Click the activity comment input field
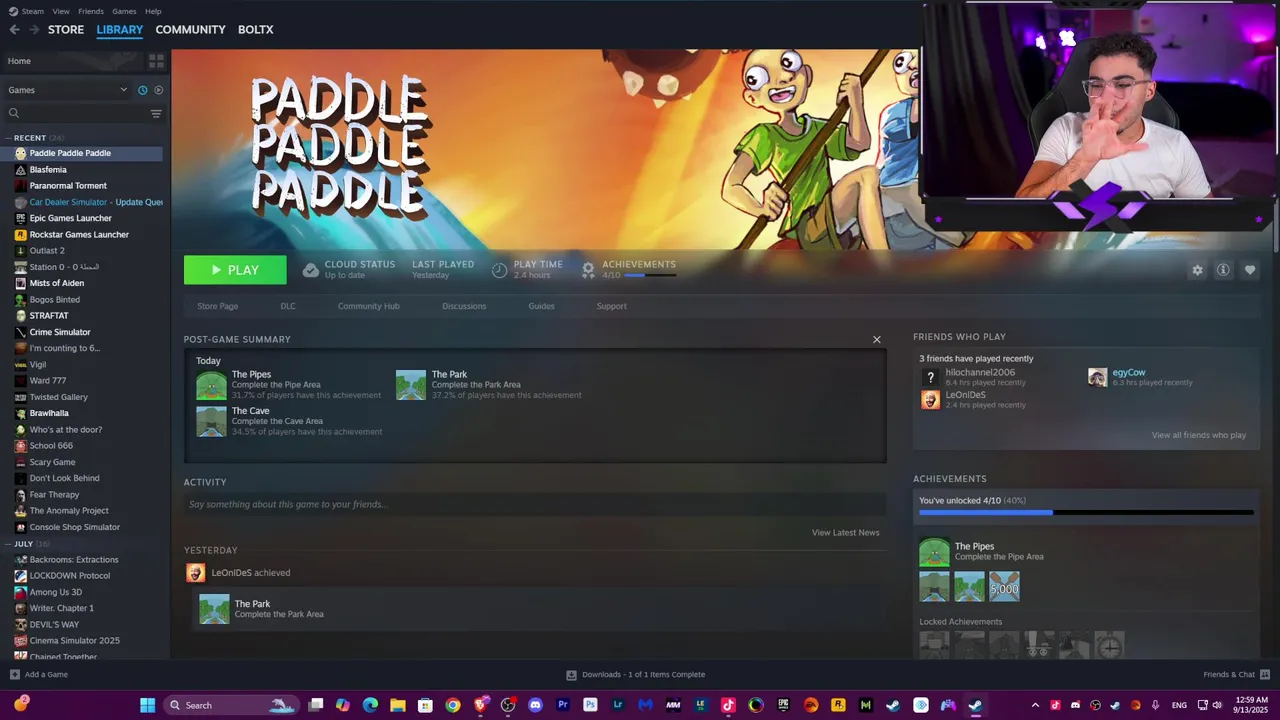 pos(535,505)
